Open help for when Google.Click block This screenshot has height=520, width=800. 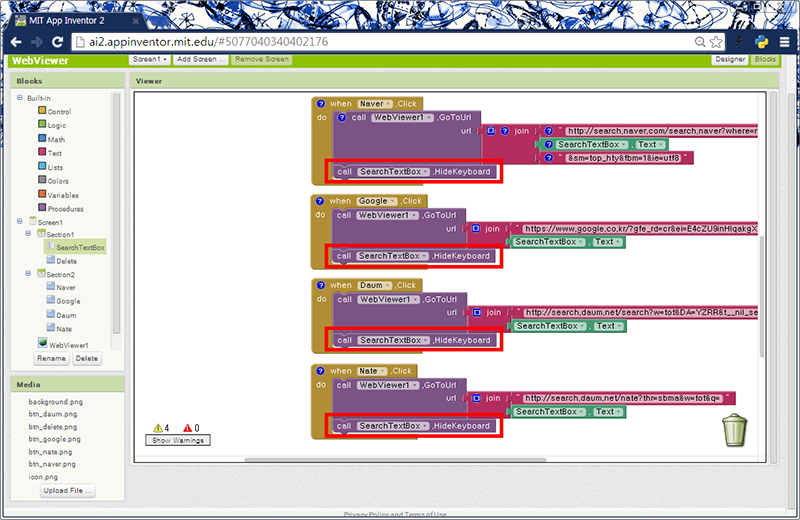click(x=320, y=201)
